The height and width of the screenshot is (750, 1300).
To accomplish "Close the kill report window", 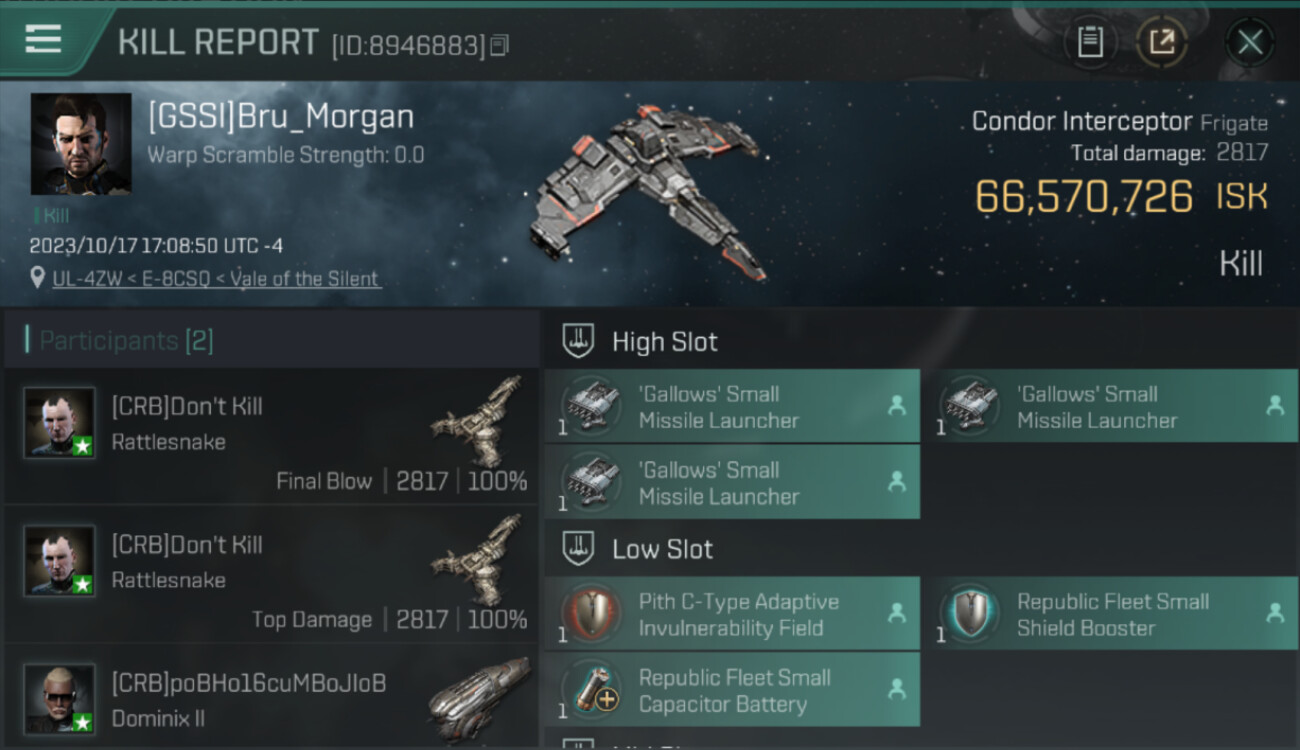I will tap(1249, 42).
